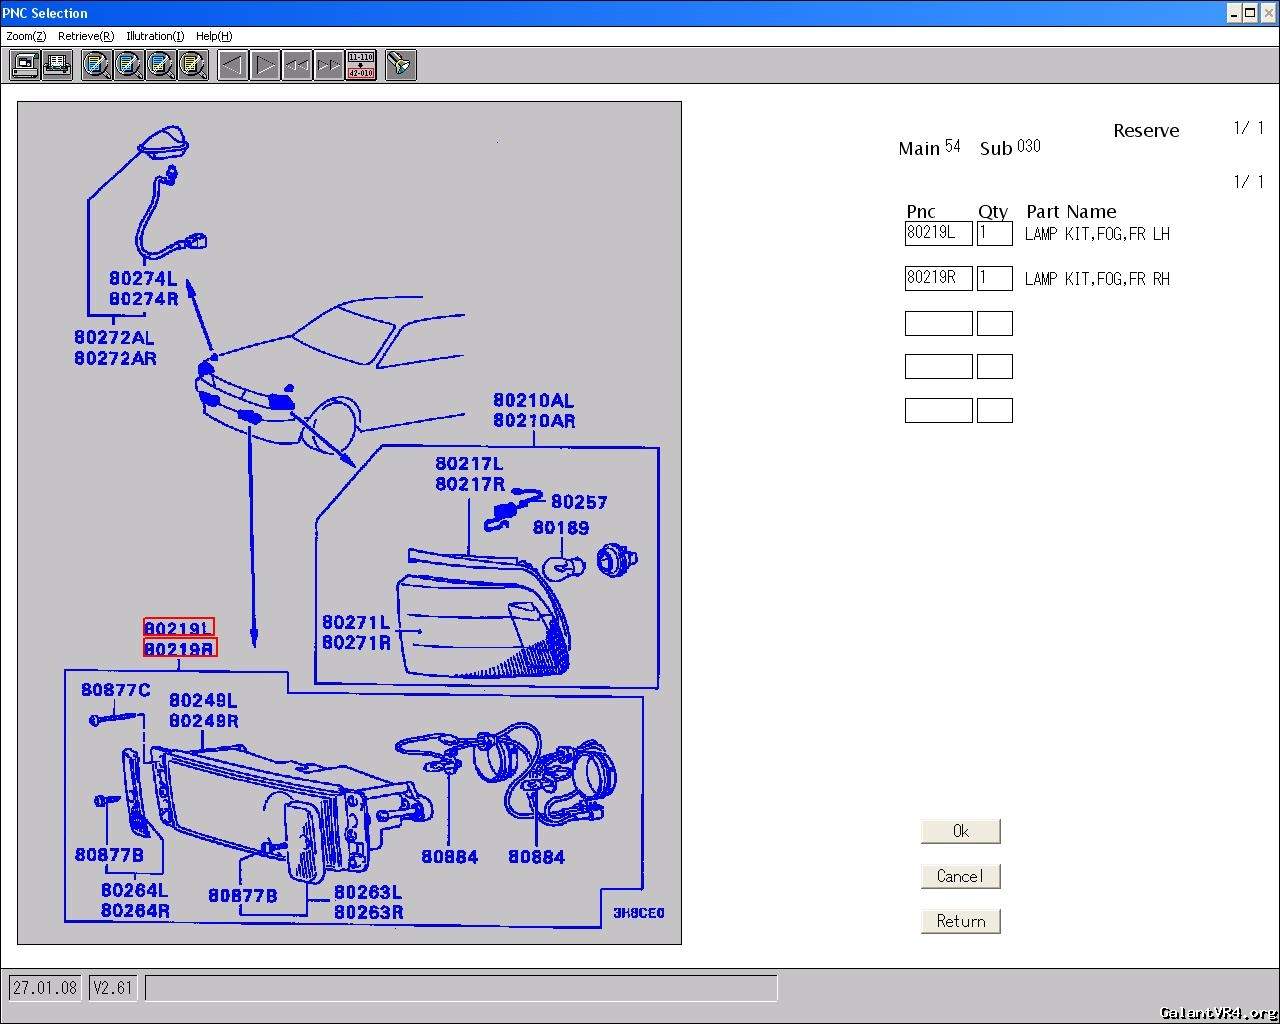
Task: Click the double-left arrow rewind icon
Action: click(x=297, y=65)
